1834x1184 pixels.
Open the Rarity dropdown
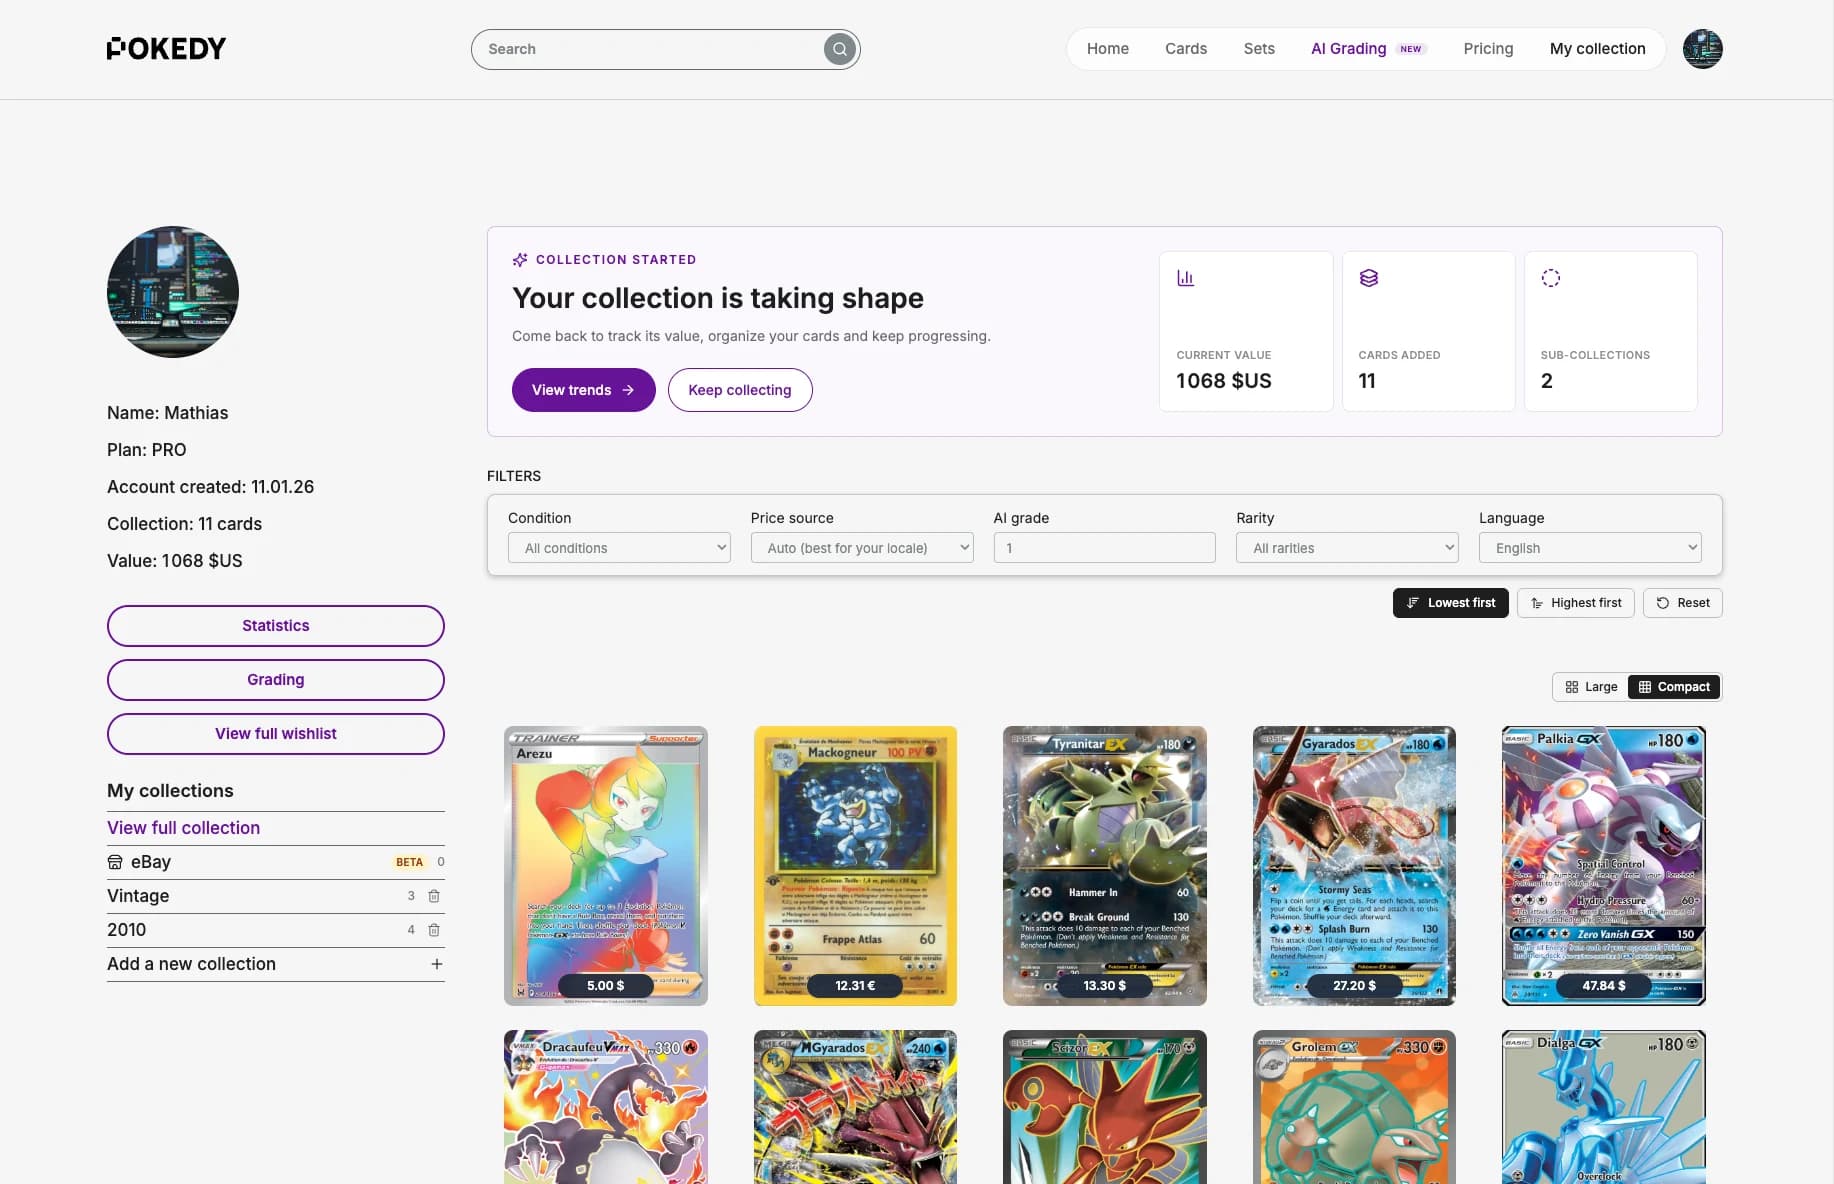pyautogui.click(x=1347, y=548)
